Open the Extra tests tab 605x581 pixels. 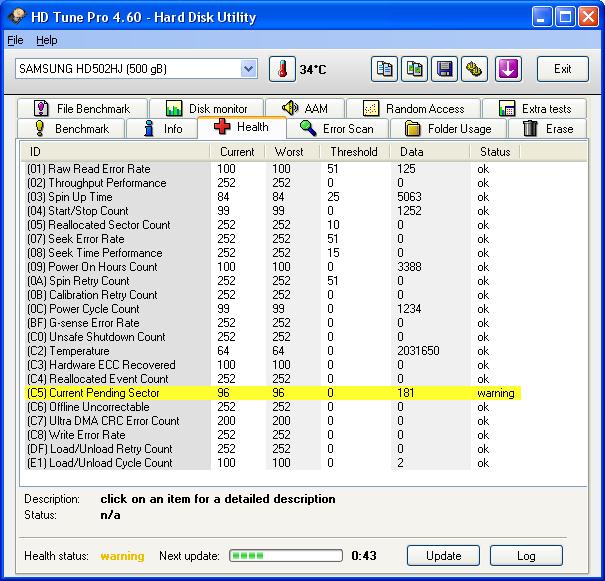coord(534,108)
